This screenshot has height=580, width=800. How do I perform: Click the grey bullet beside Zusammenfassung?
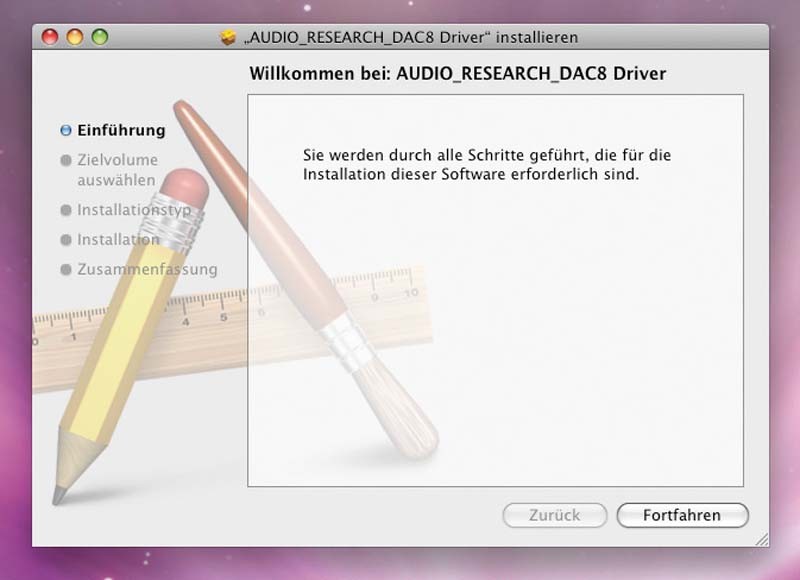pyautogui.click(x=66, y=269)
